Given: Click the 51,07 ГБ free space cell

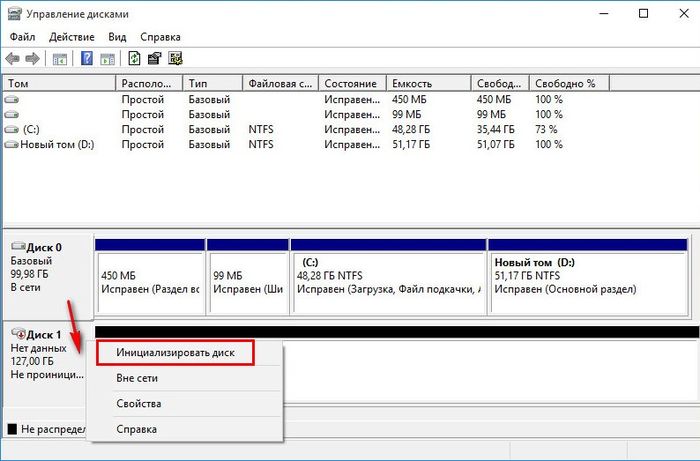Looking at the screenshot, I should [x=496, y=145].
